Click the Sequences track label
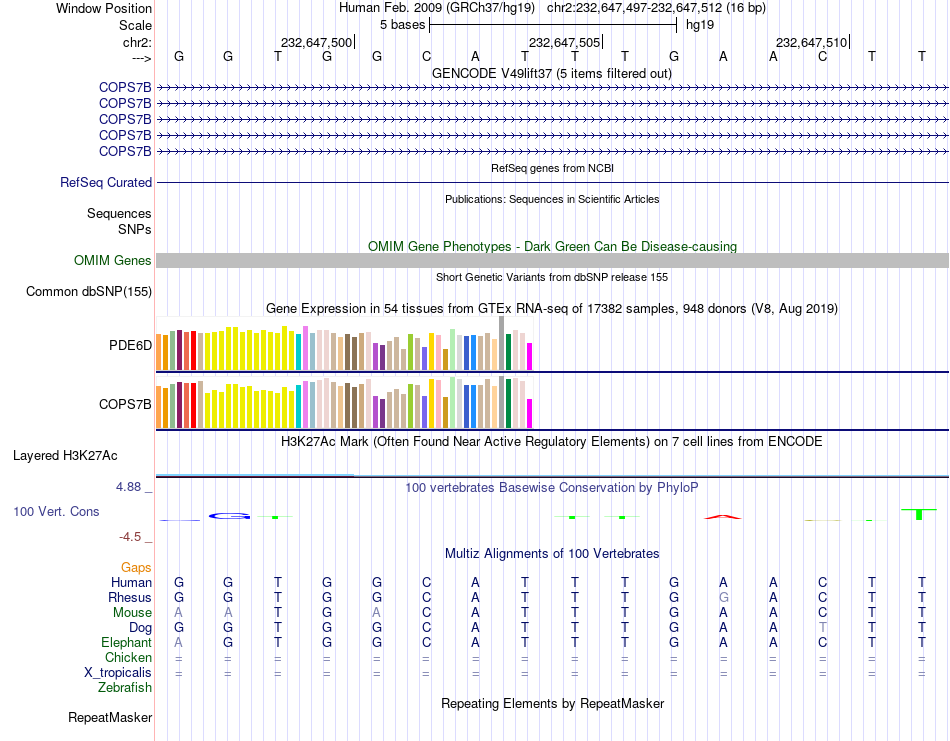 click(x=119, y=213)
